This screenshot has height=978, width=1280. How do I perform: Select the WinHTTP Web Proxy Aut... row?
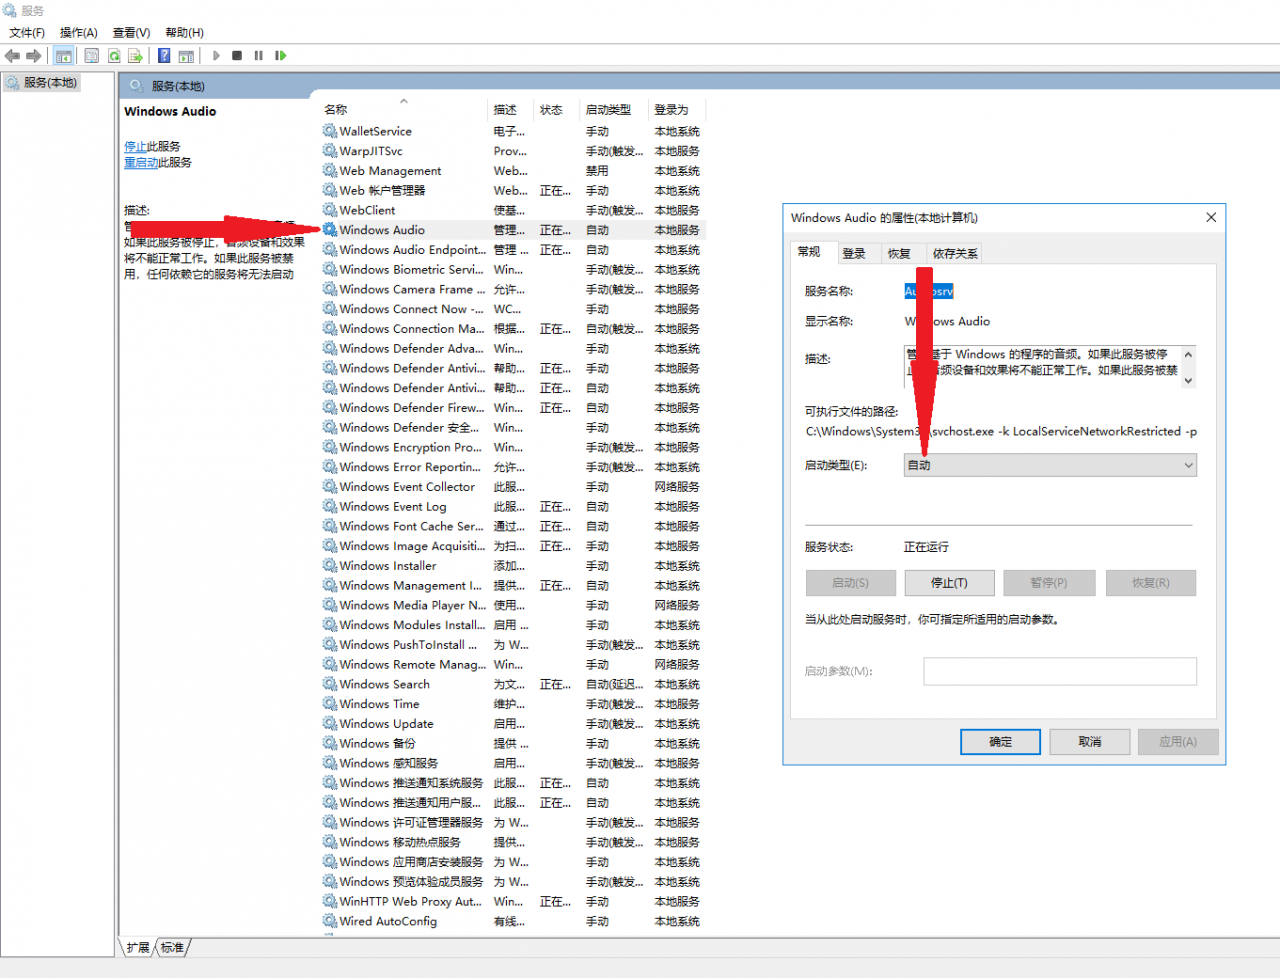click(514, 901)
